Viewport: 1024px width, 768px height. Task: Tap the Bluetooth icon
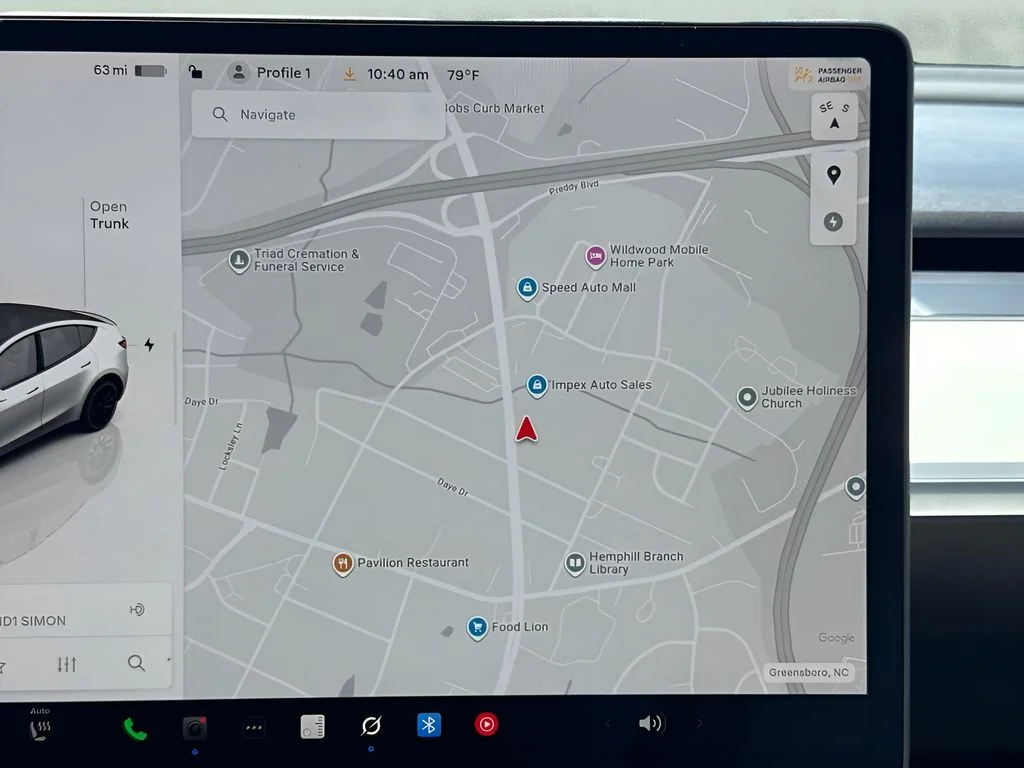(x=429, y=725)
